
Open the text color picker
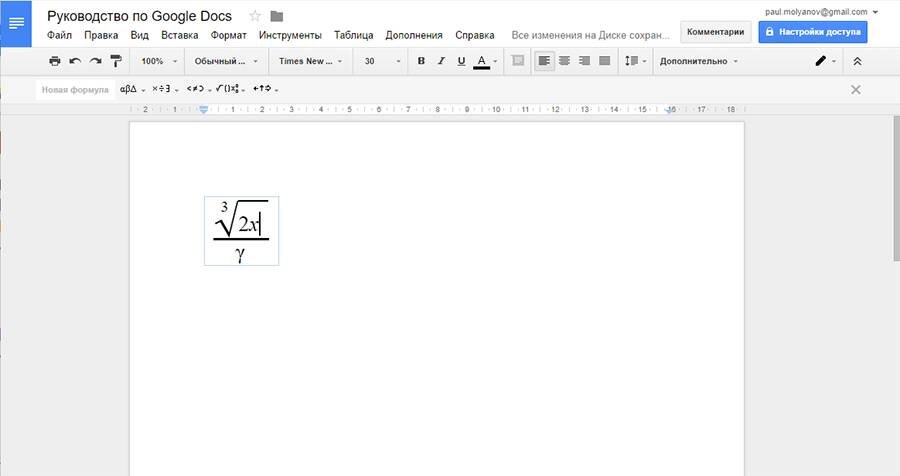[485, 61]
